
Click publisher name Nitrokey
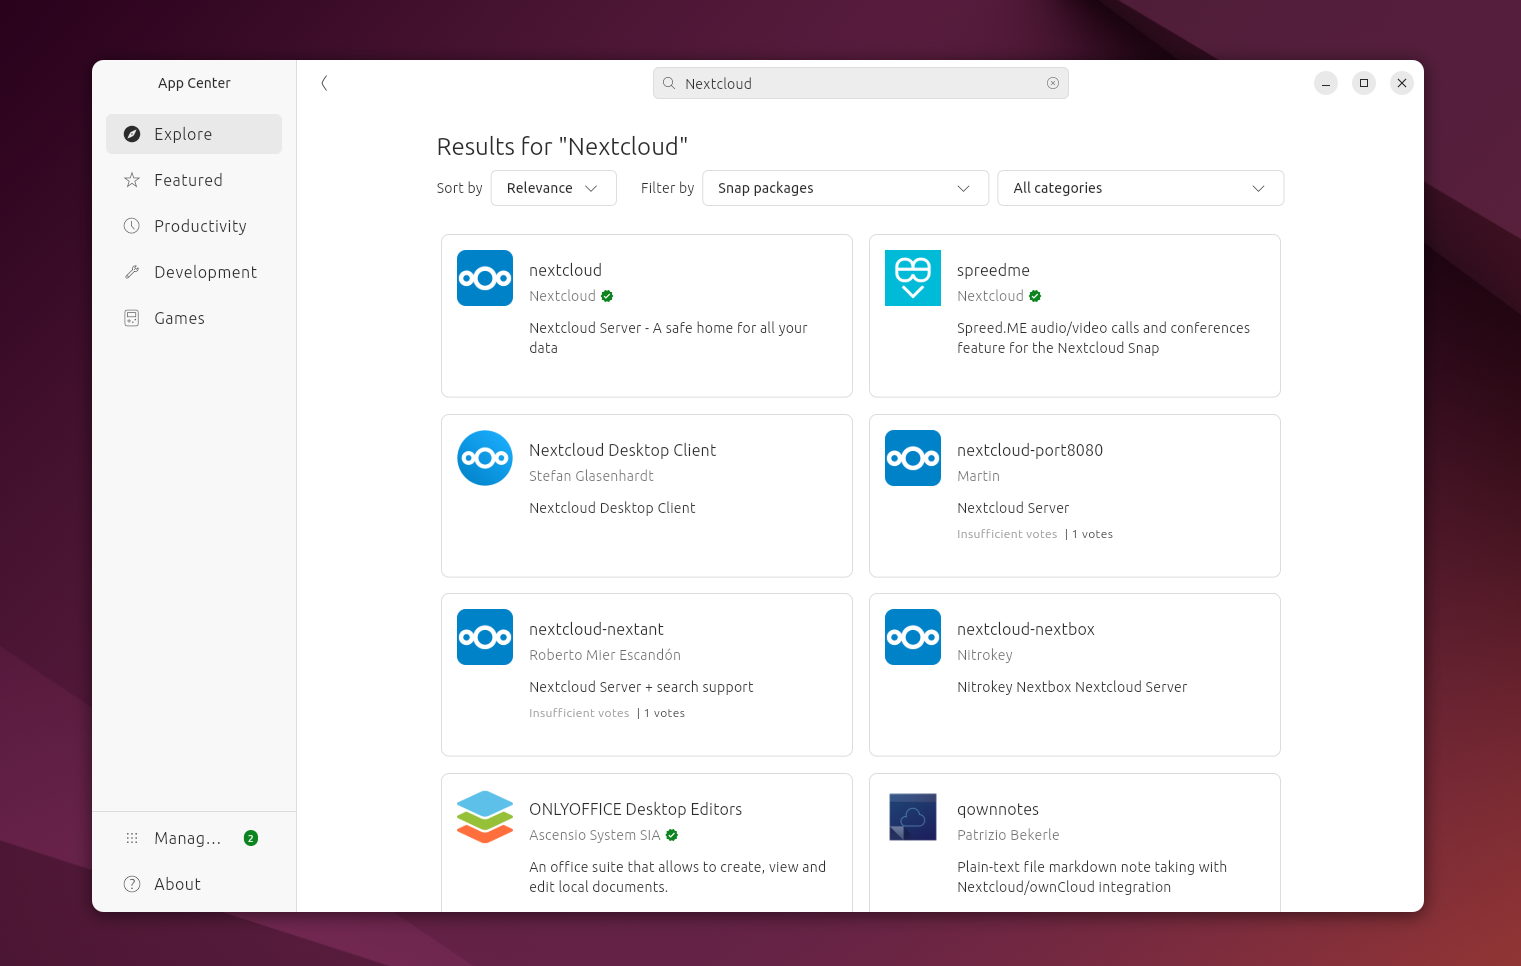[985, 655]
